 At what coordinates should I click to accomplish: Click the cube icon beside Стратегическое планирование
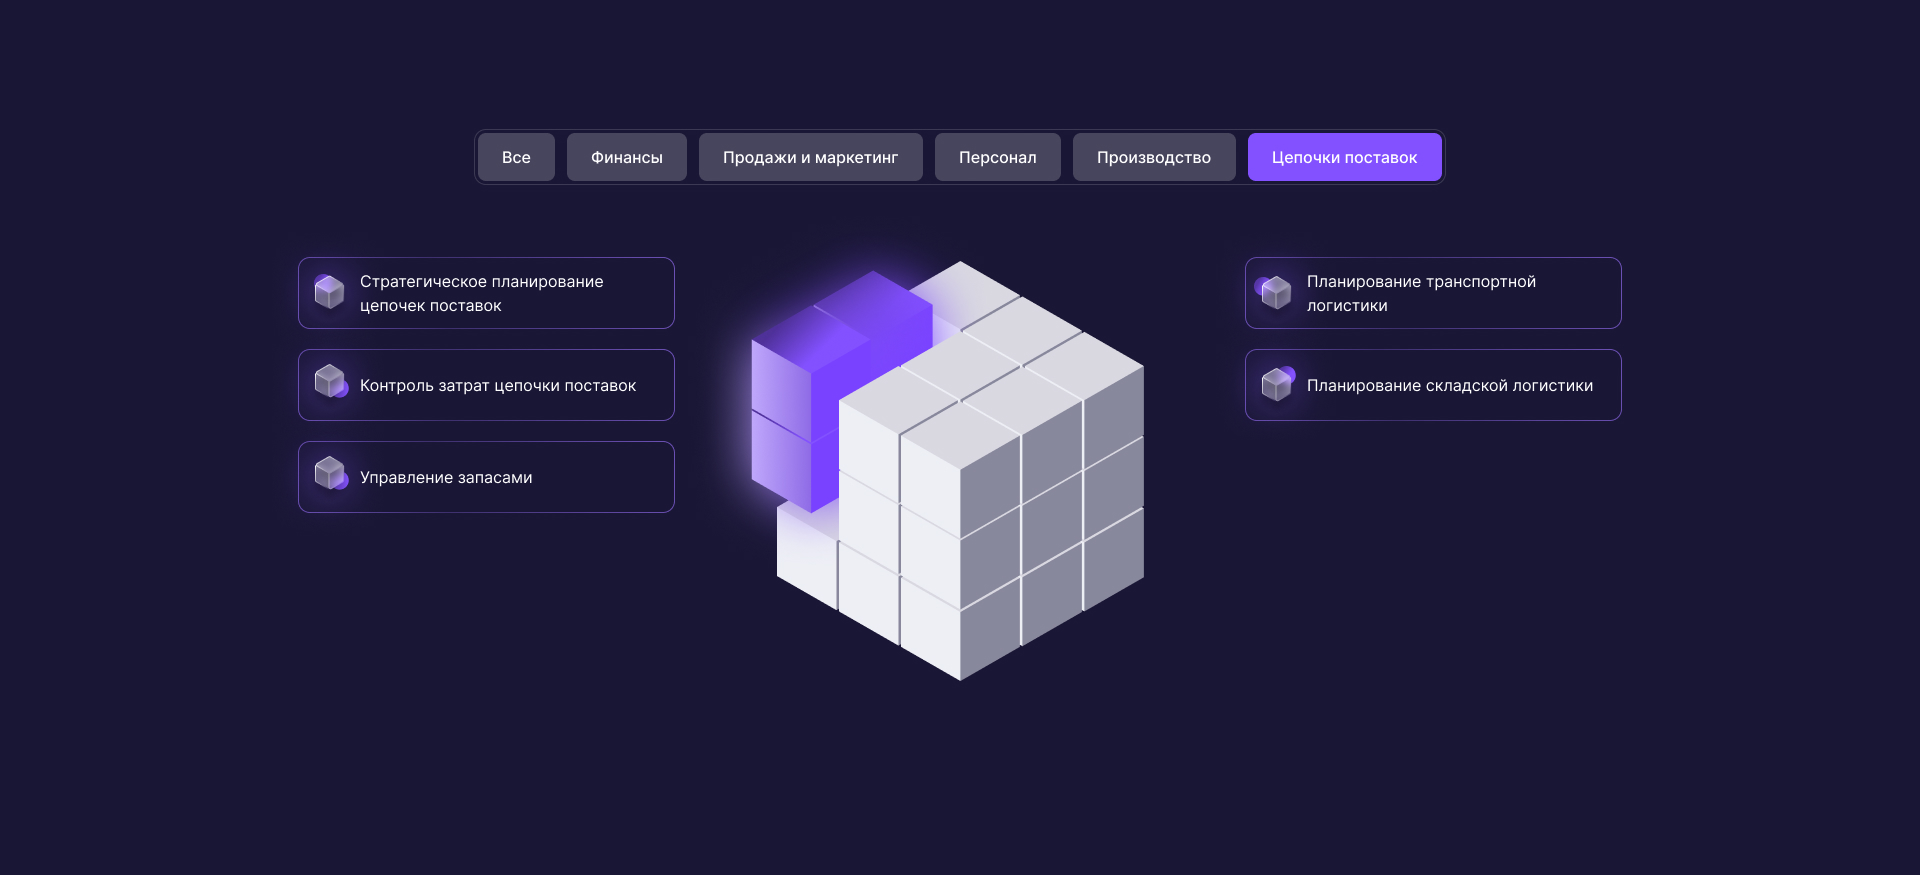(x=329, y=292)
